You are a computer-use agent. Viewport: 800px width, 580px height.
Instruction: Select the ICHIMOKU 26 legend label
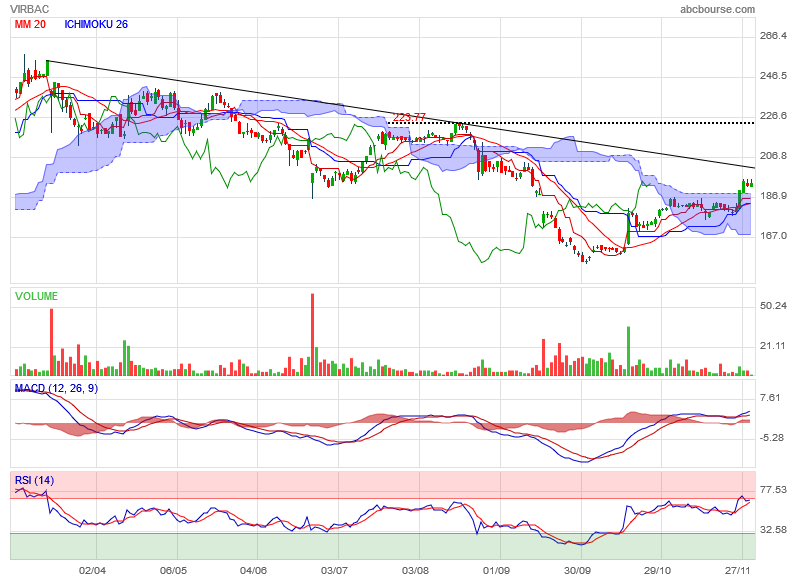[x=96, y=24]
